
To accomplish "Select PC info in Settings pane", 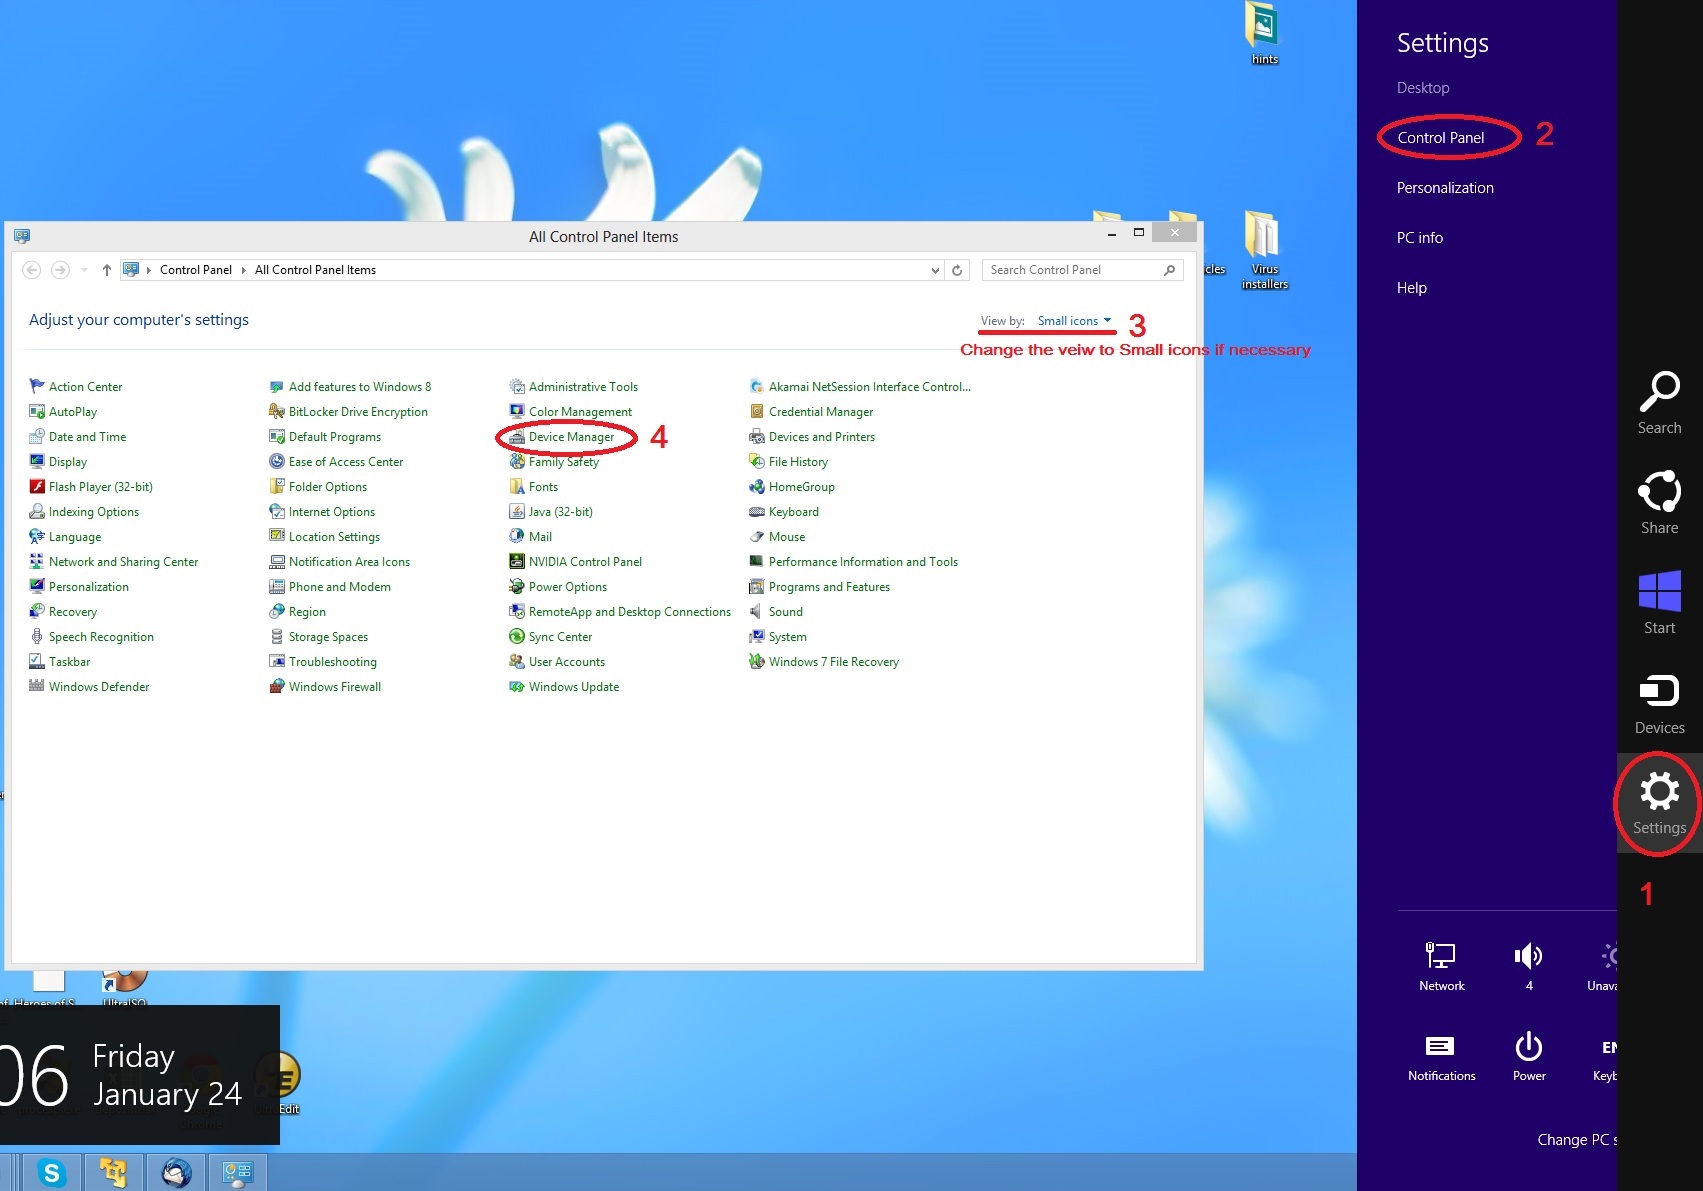I will [x=1419, y=238].
